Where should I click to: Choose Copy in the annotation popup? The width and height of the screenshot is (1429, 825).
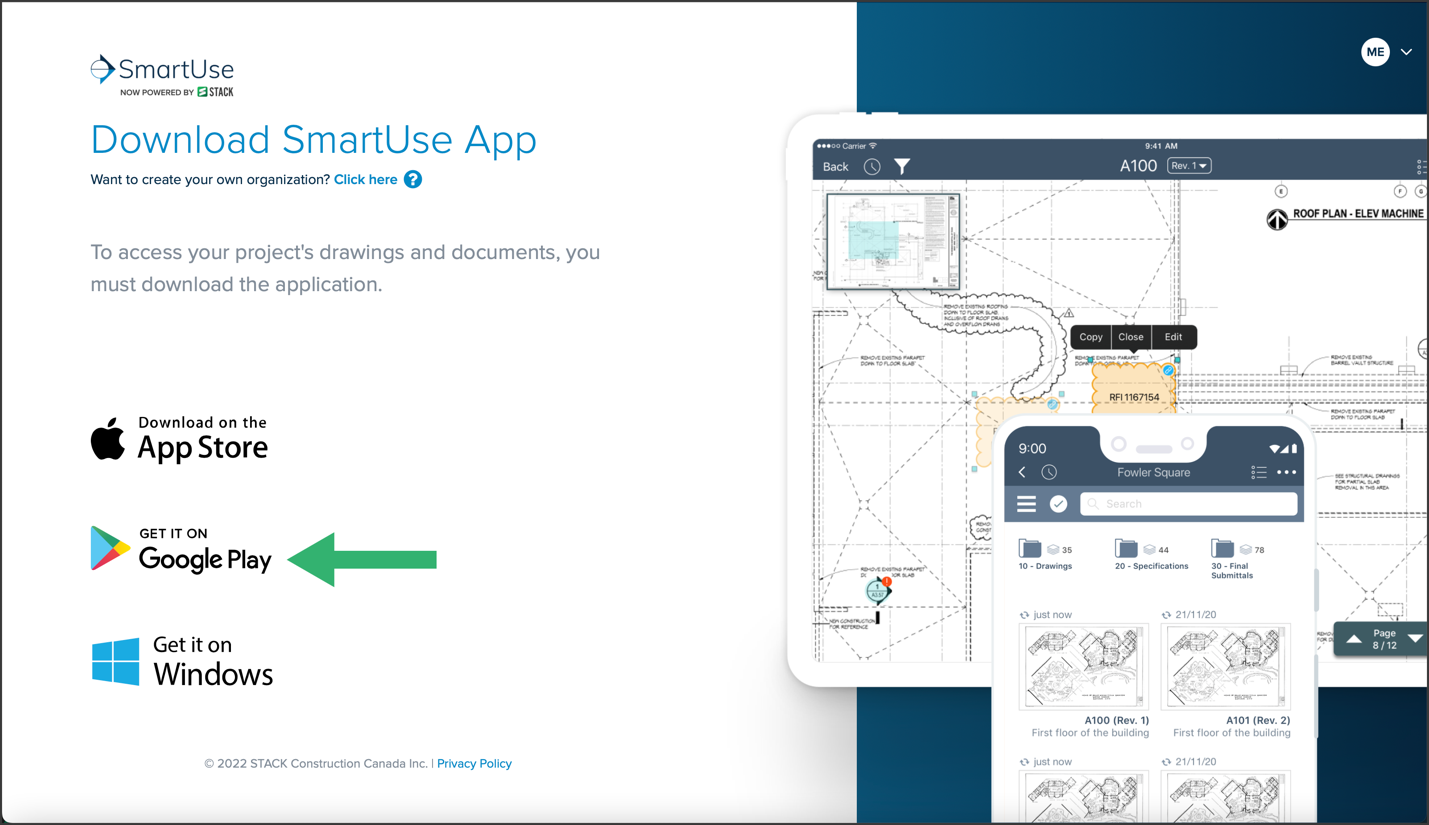coord(1091,337)
